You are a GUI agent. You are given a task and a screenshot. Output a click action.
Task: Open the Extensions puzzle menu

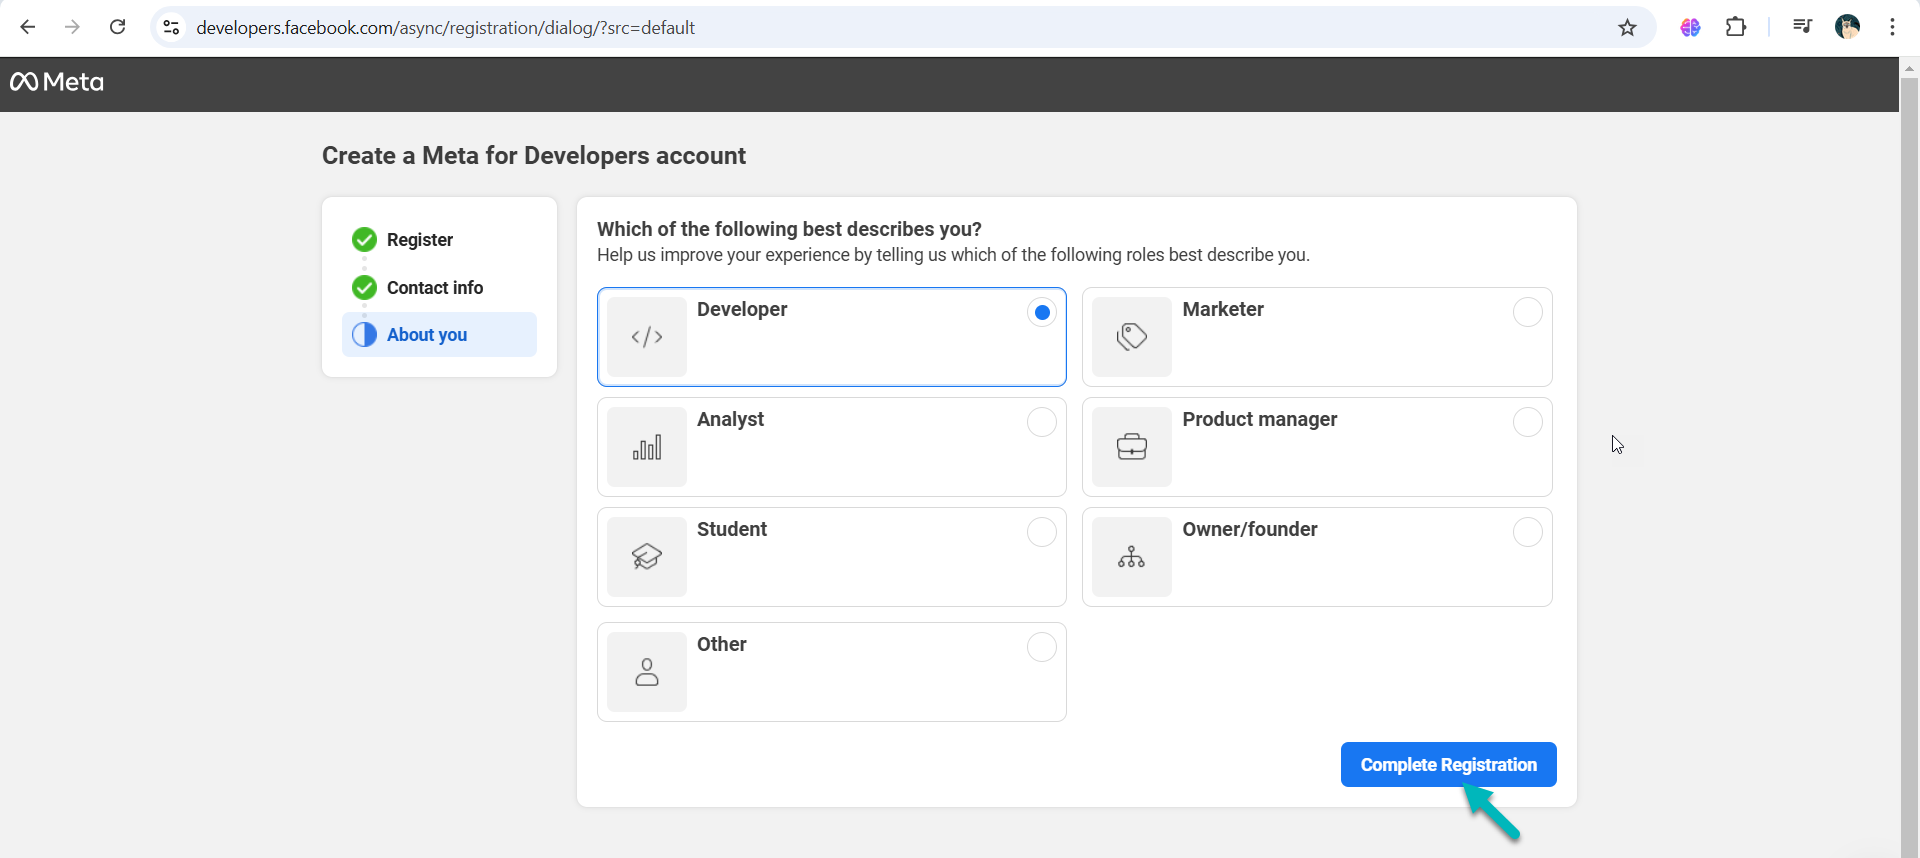[x=1736, y=27]
